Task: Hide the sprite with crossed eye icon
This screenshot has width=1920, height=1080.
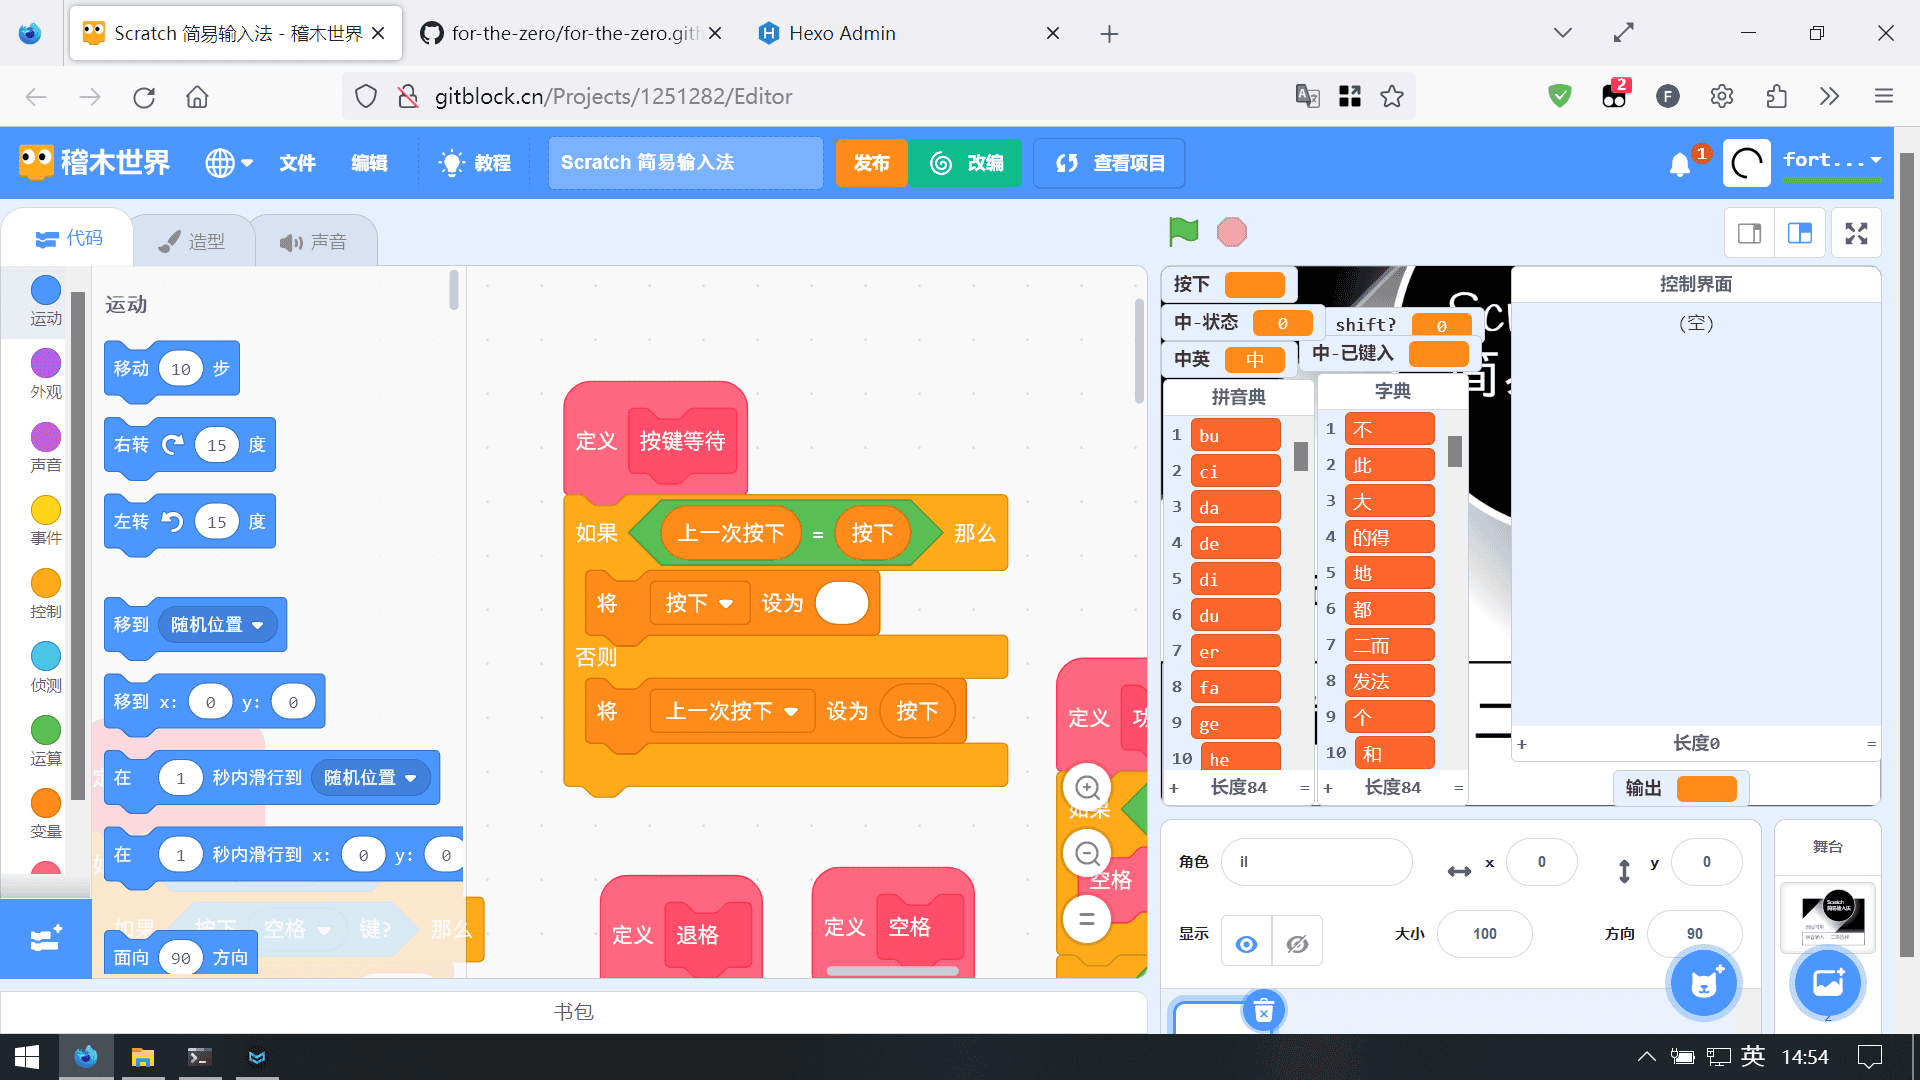Action: click(1297, 943)
